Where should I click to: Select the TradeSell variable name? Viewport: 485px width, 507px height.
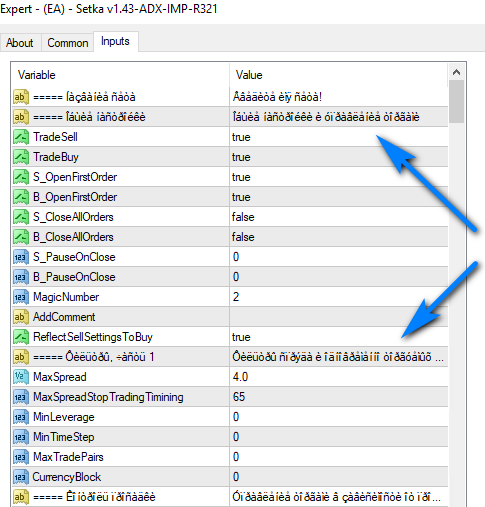55,137
